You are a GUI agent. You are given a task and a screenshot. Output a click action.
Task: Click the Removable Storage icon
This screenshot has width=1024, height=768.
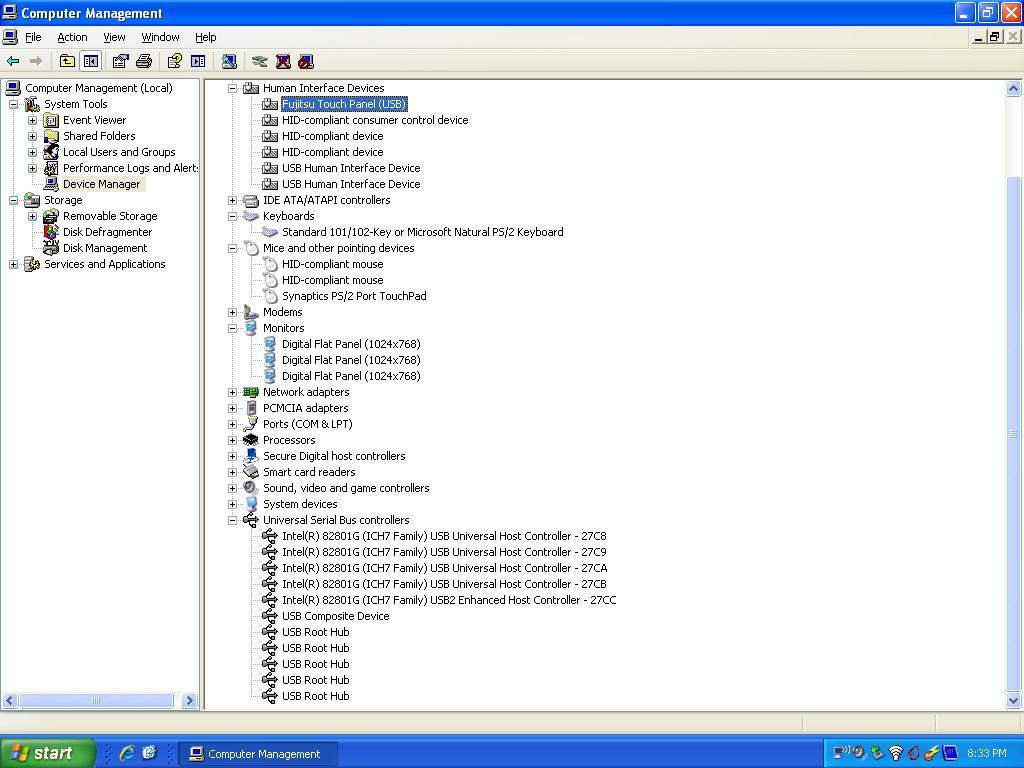51,216
